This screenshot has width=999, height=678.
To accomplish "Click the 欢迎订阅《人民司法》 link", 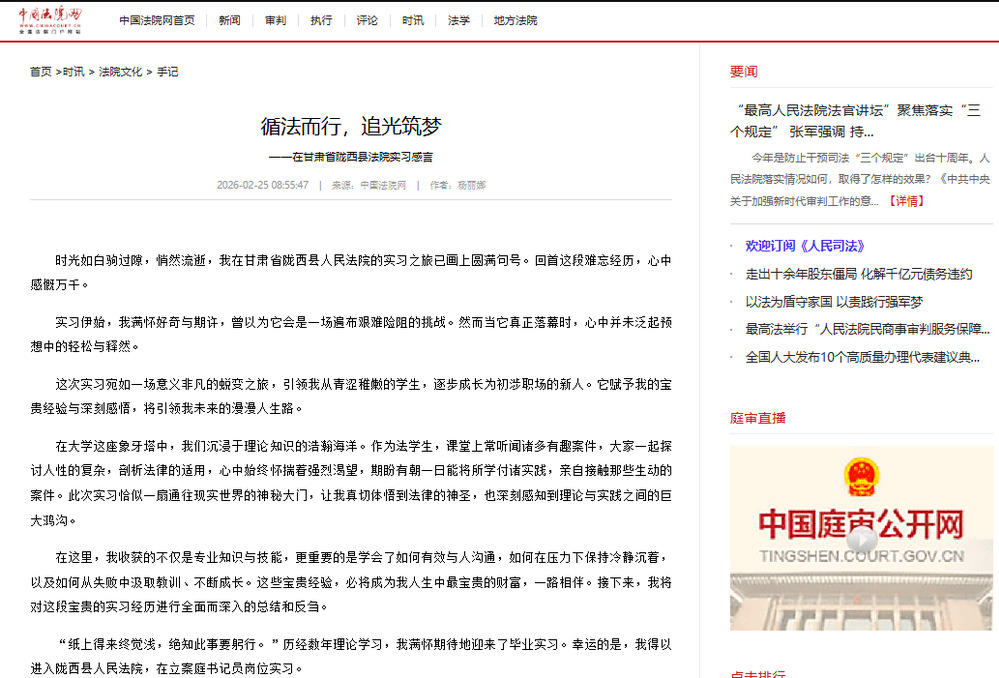I will [x=804, y=246].
